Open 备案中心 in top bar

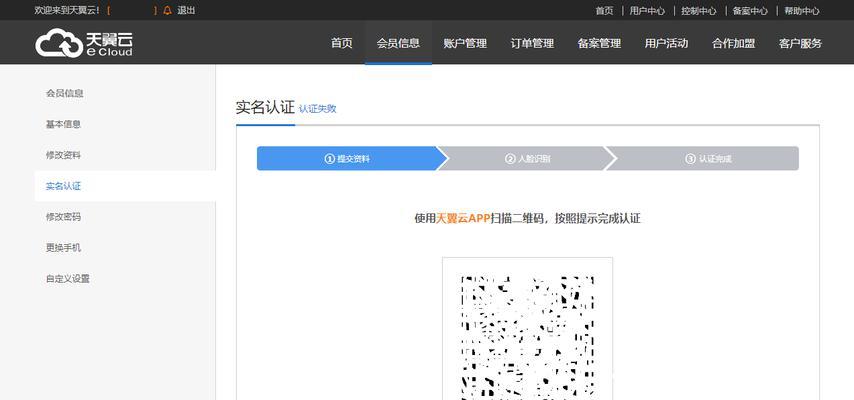click(x=750, y=11)
